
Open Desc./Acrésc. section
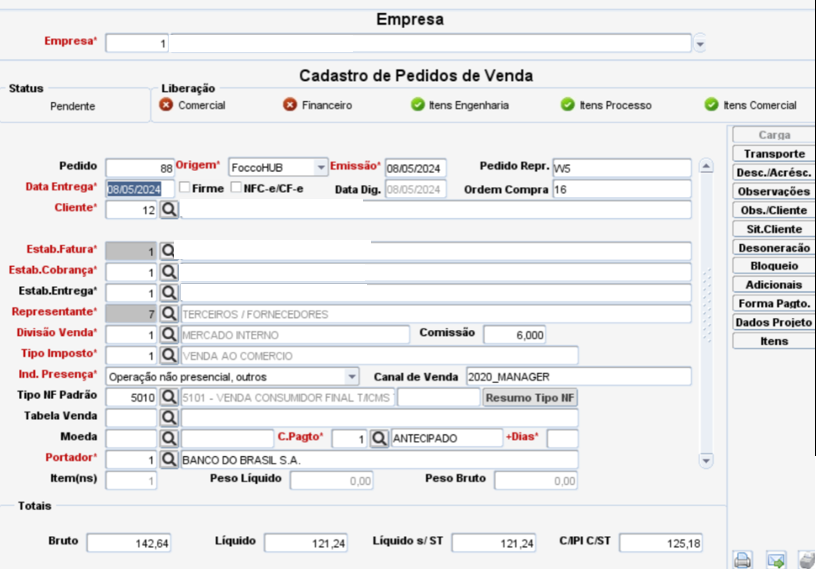[774, 172]
